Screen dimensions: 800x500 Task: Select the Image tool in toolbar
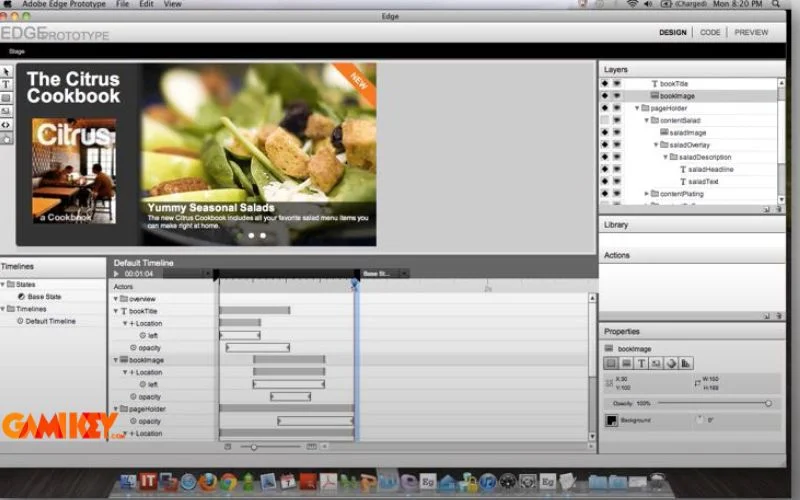pos(6,111)
